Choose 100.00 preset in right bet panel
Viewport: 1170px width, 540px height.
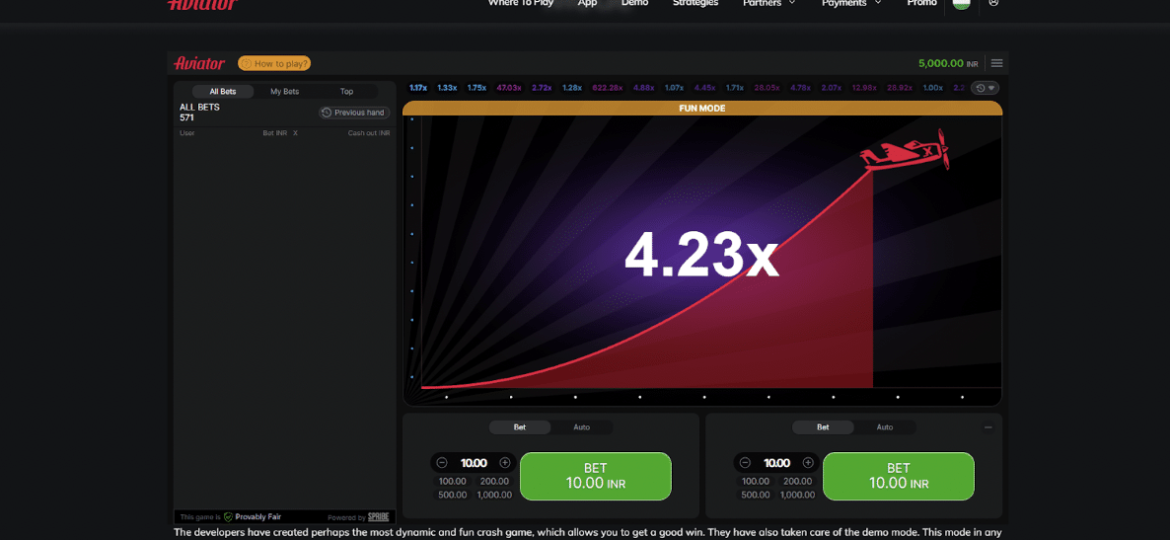[x=755, y=481]
